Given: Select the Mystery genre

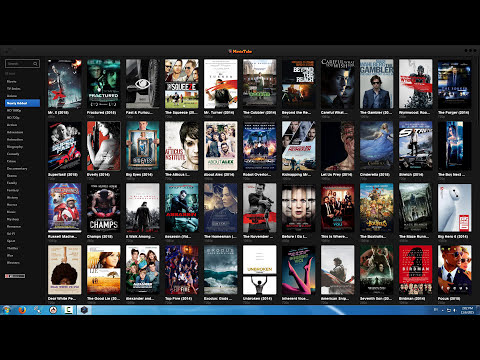Looking at the screenshot, I should click(13, 219).
